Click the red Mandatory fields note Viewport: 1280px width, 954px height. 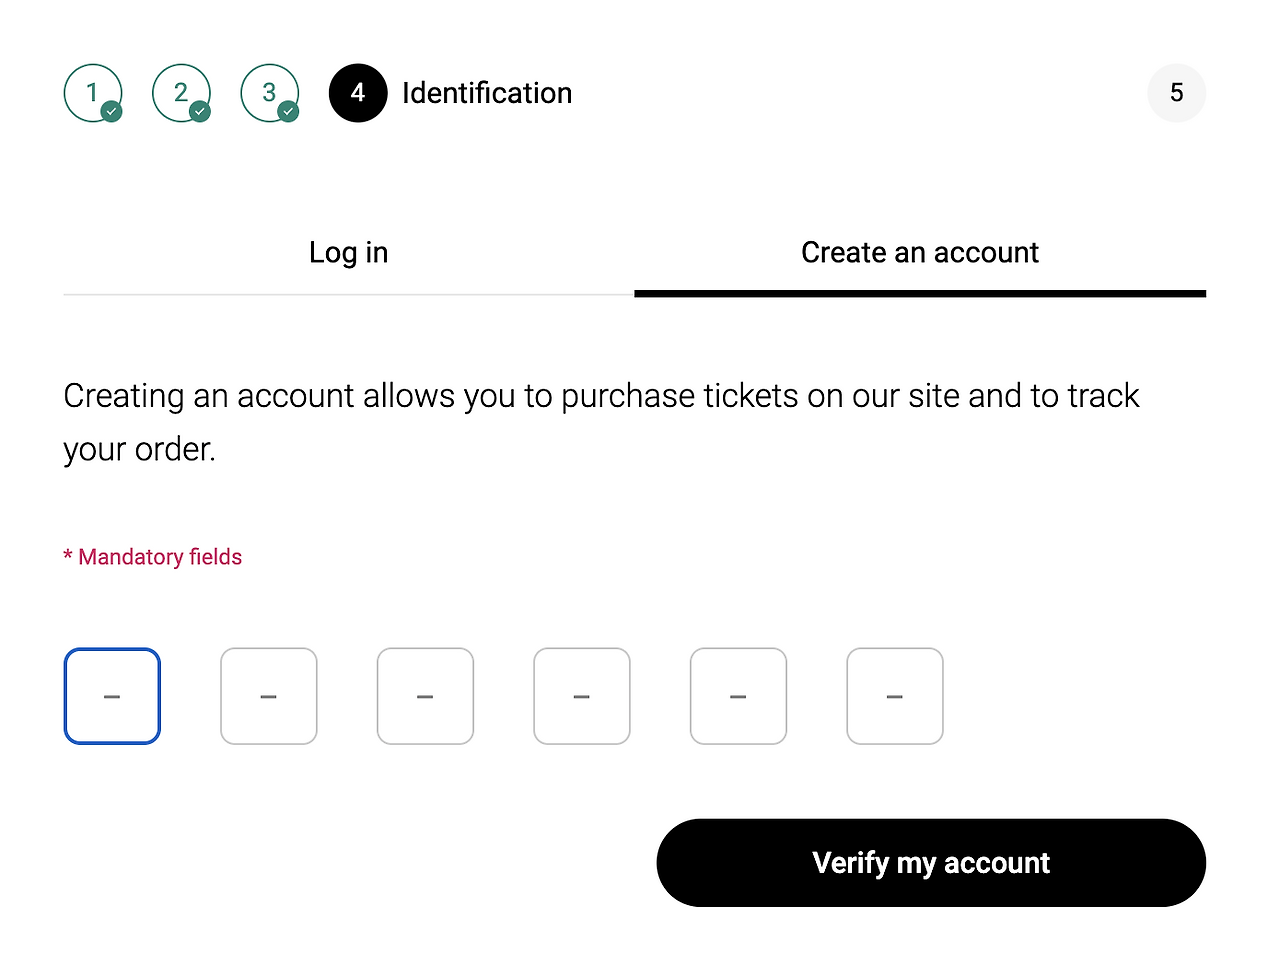153,557
